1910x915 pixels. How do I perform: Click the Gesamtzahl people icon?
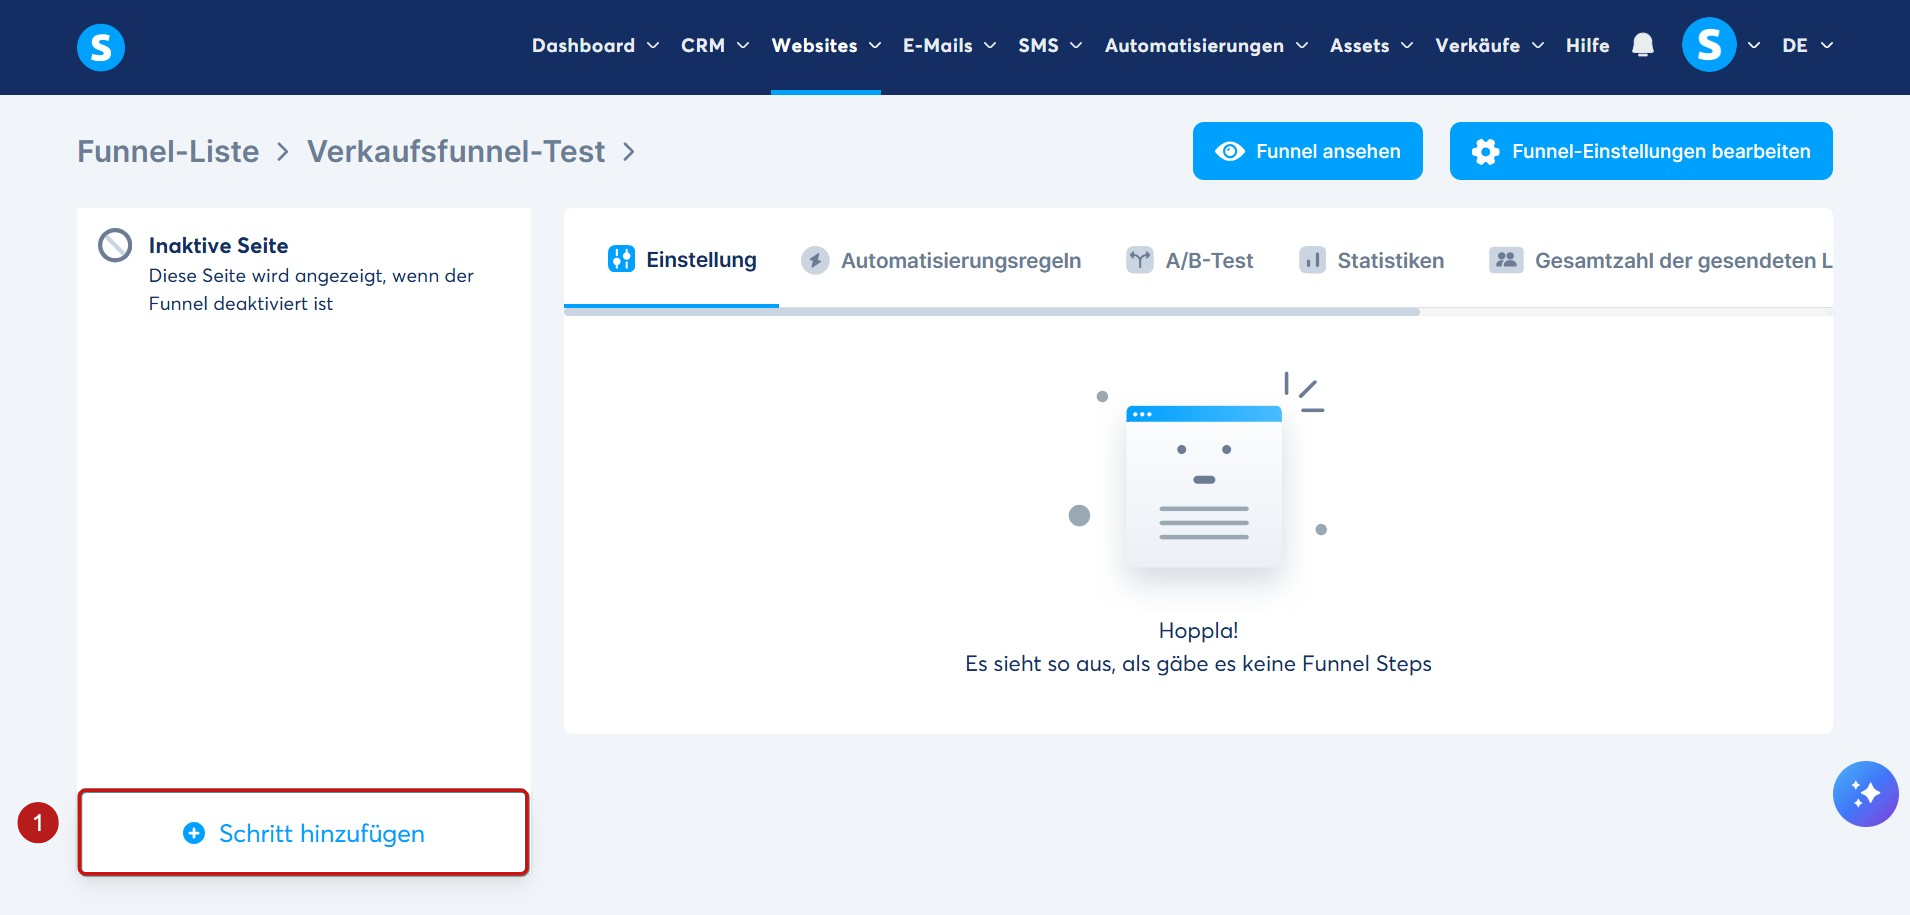click(1506, 260)
